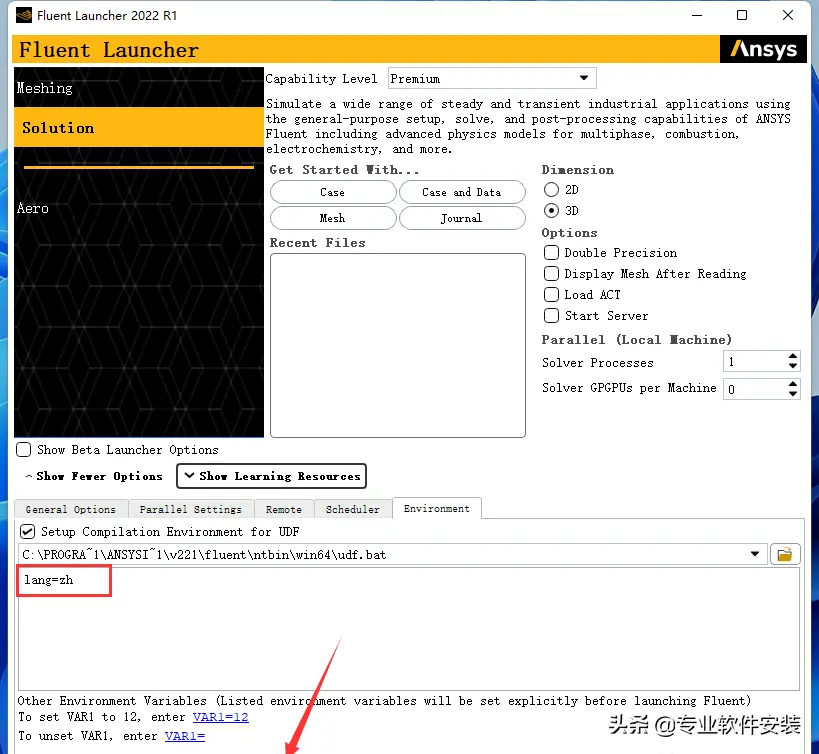The height and width of the screenshot is (754, 819).
Task: Select Solution mode in left panel
Action: pyautogui.click(x=138, y=127)
